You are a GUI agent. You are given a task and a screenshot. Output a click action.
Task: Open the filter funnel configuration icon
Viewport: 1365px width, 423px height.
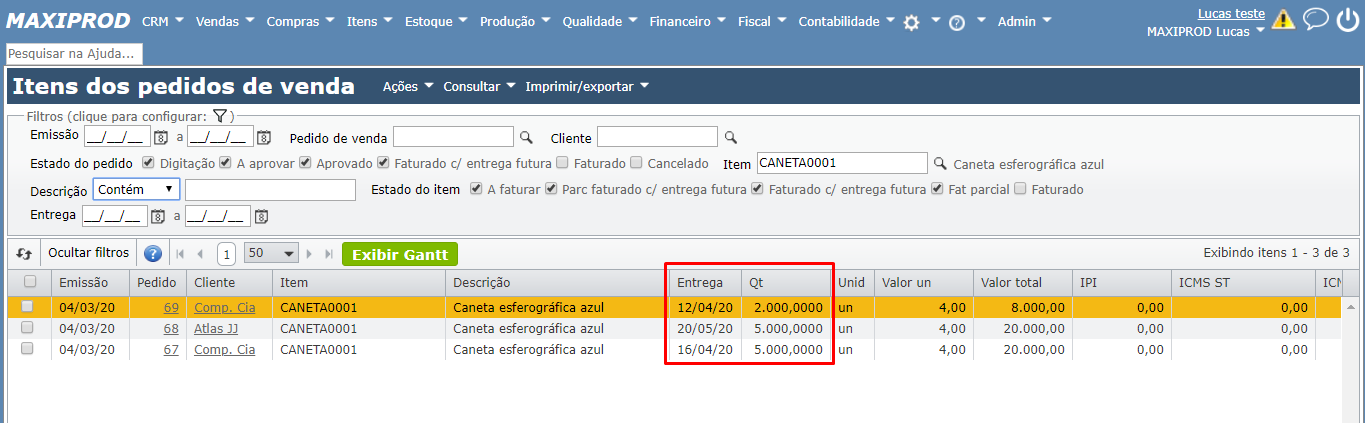(x=220, y=117)
